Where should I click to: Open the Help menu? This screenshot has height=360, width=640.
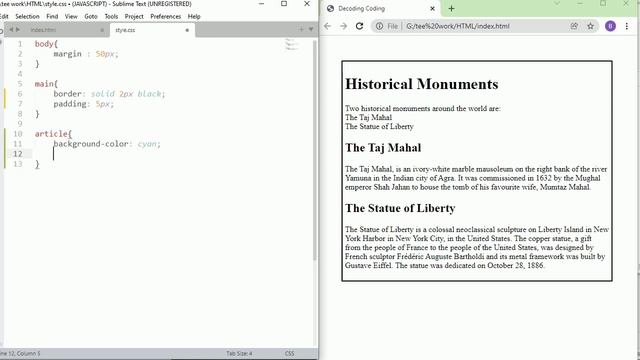click(194, 16)
